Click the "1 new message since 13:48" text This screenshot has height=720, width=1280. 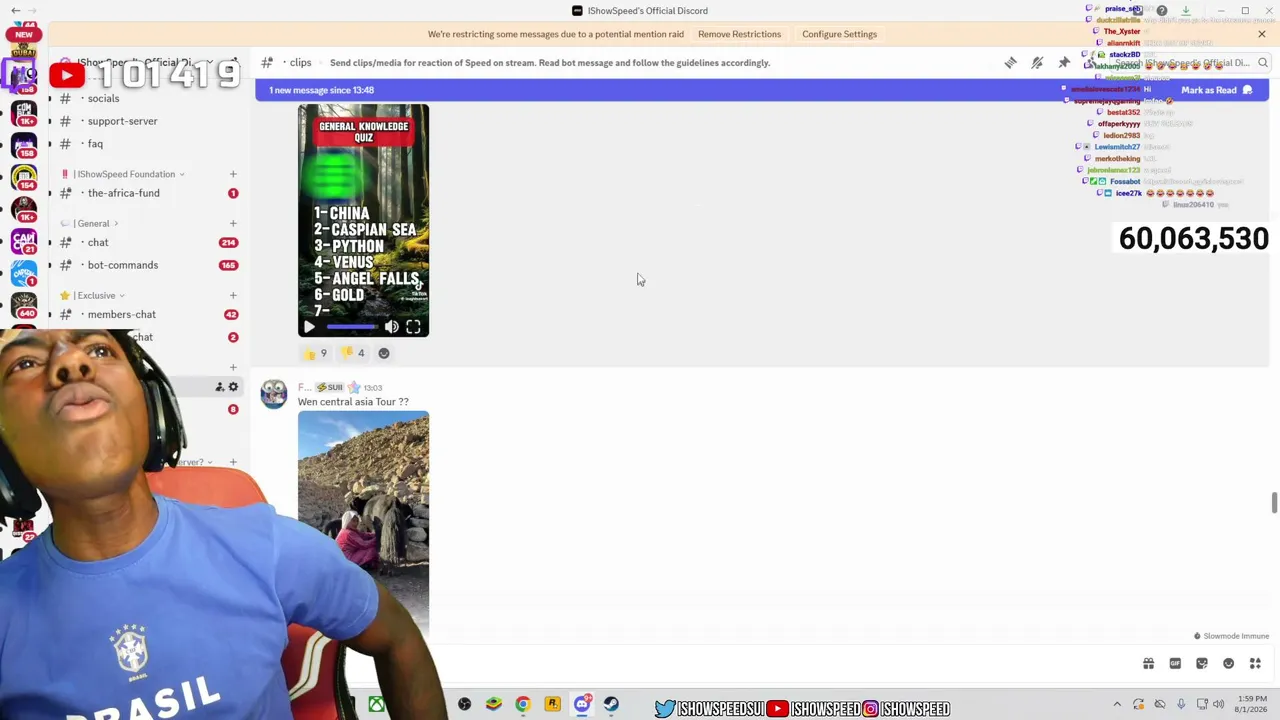pyautogui.click(x=321, y=90)
